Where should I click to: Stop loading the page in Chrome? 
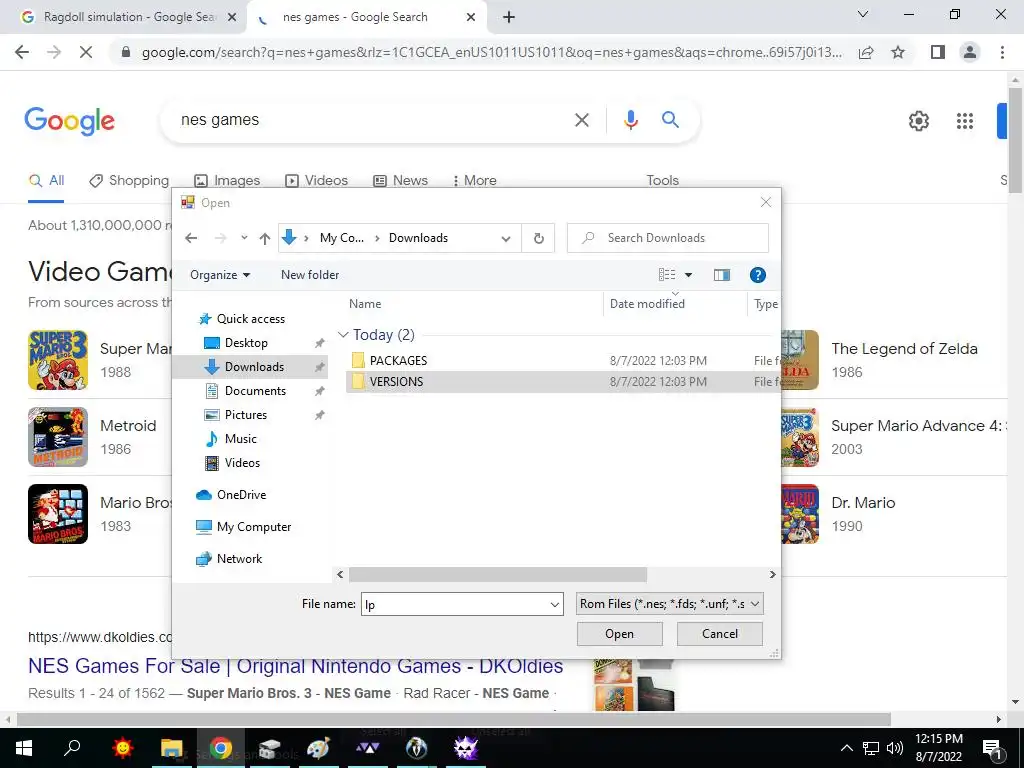click(86, 52)
